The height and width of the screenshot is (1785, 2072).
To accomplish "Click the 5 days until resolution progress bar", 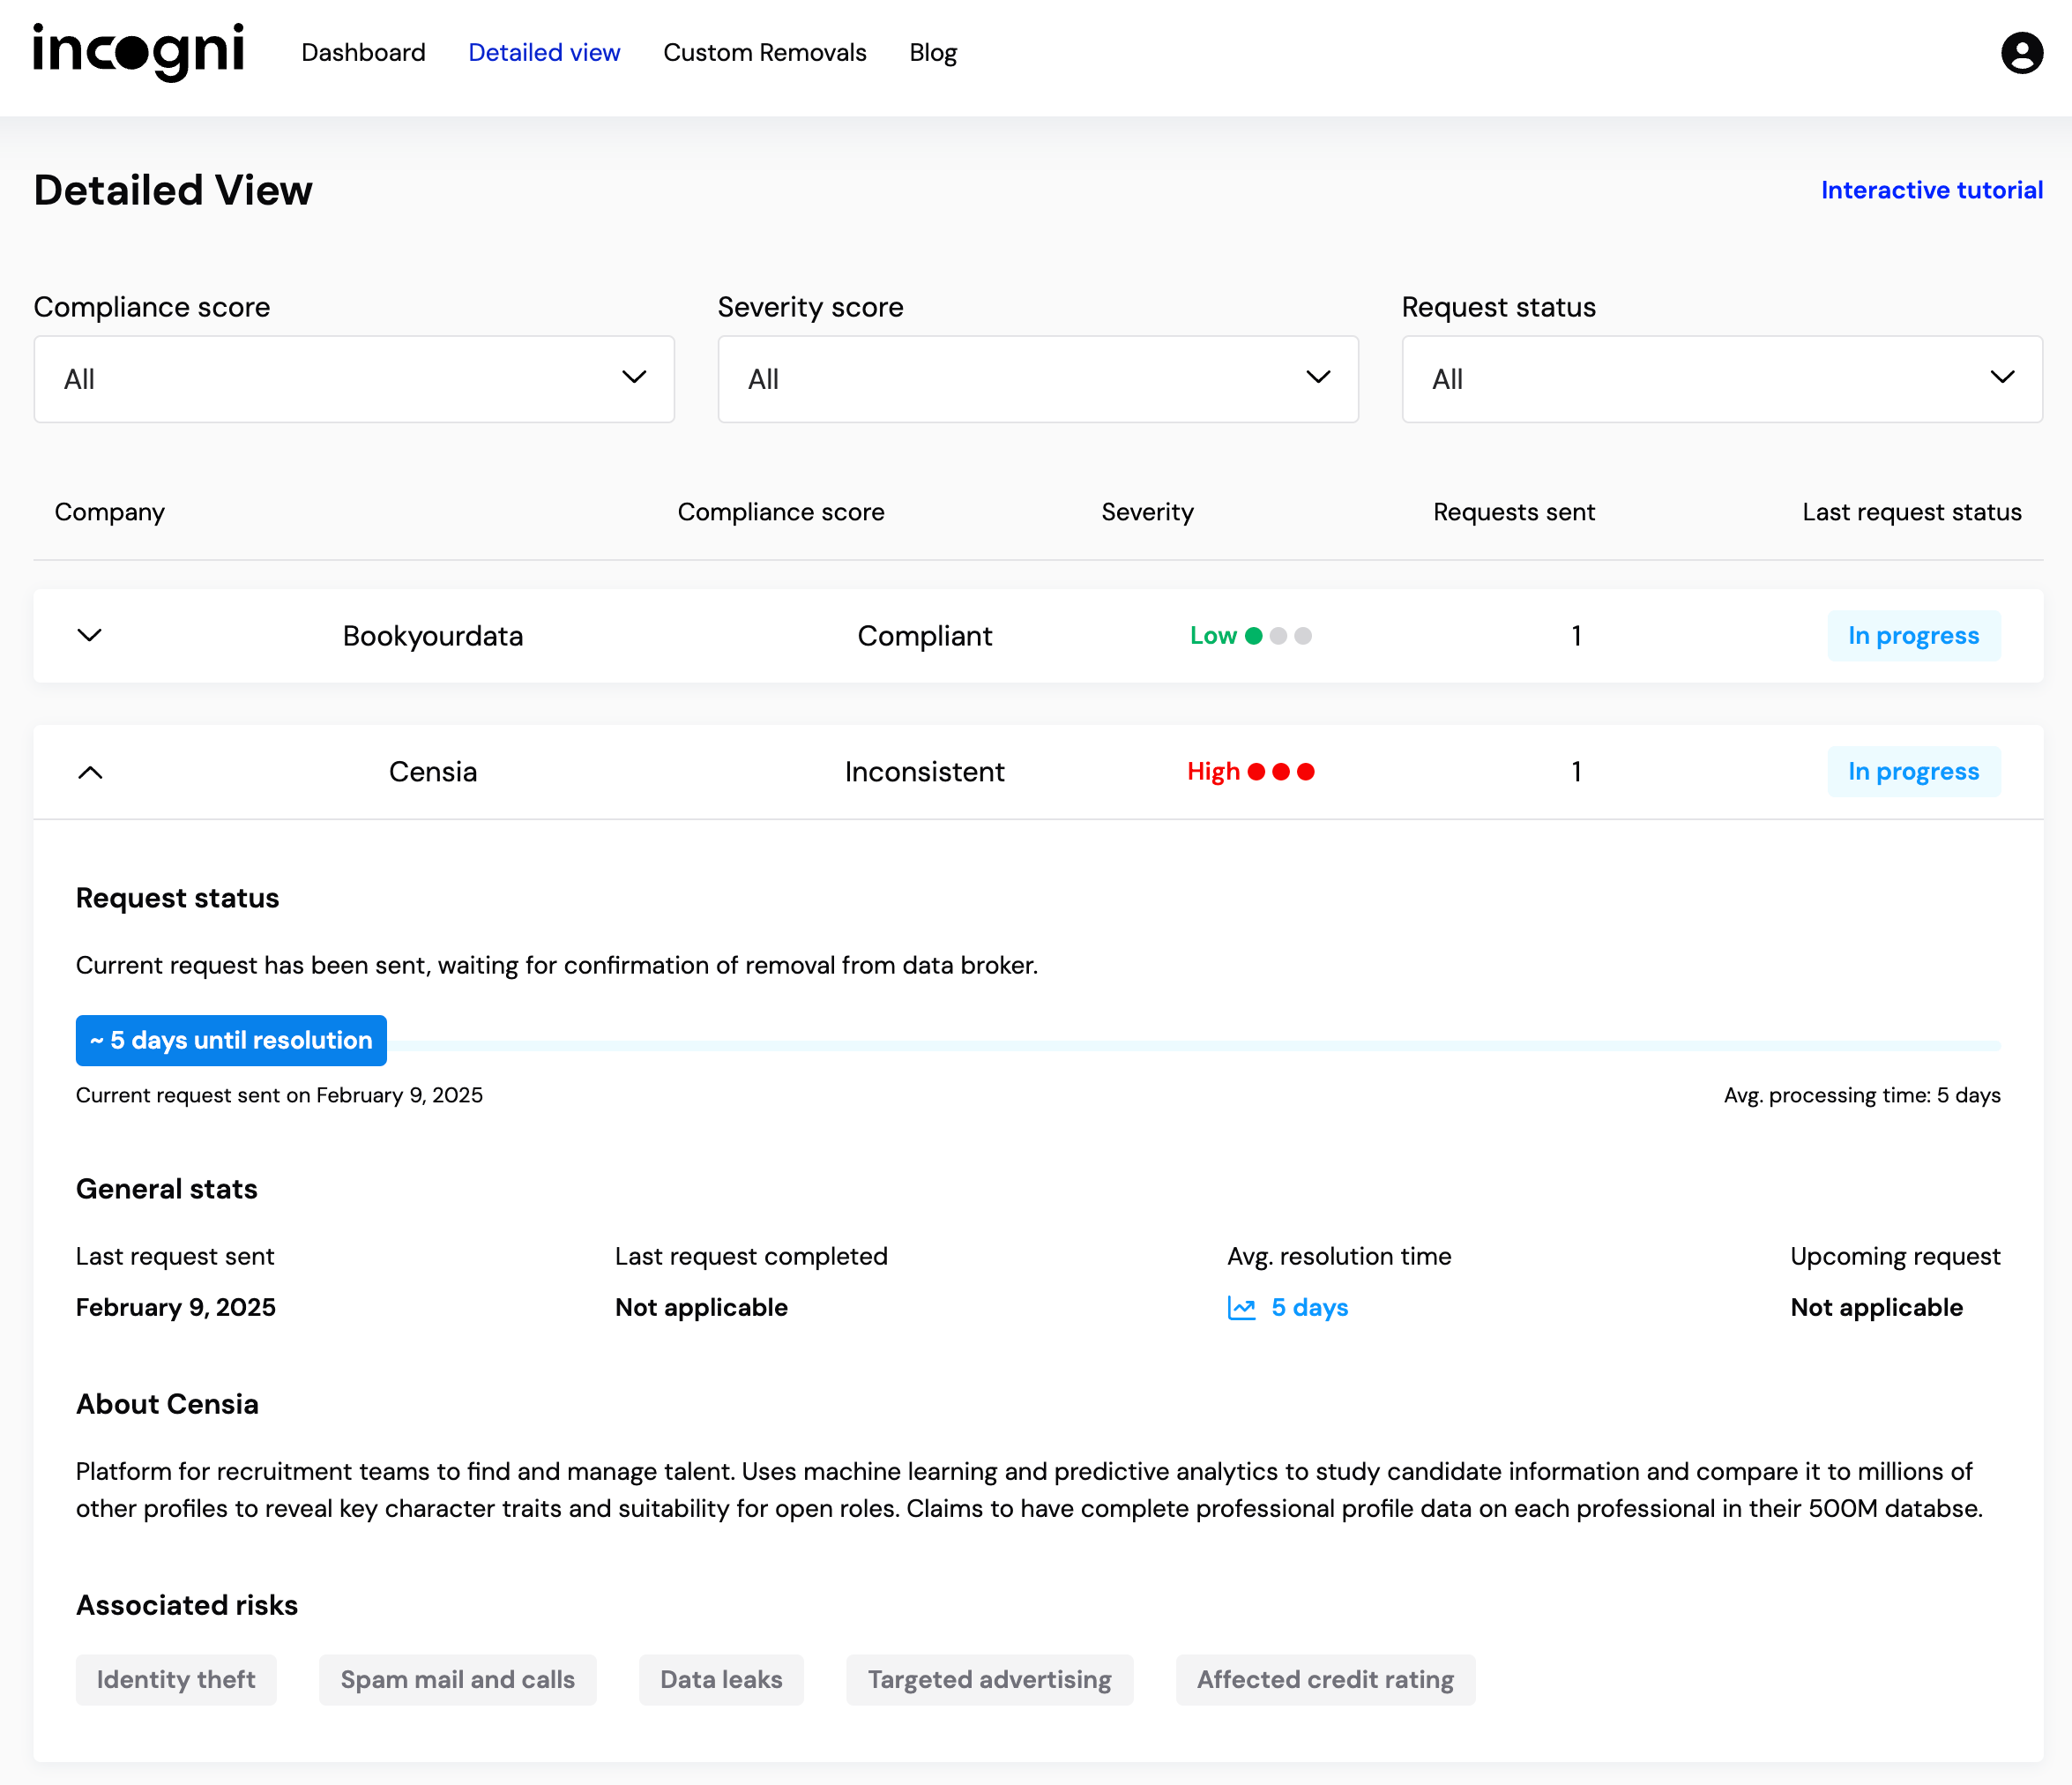I will [231, 1040].
